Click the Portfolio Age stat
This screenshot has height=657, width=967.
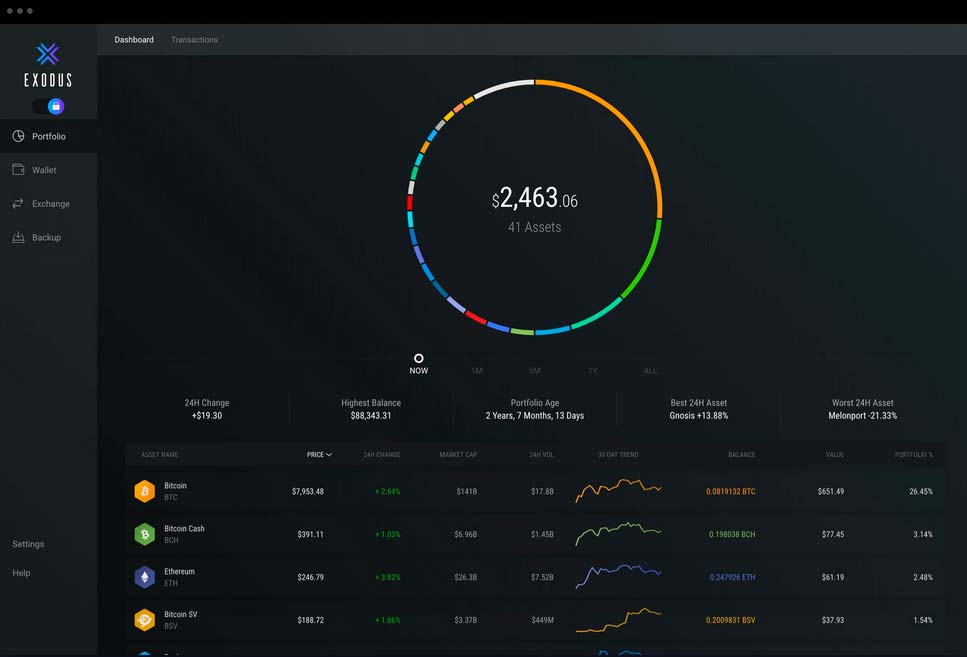point(535,409)
